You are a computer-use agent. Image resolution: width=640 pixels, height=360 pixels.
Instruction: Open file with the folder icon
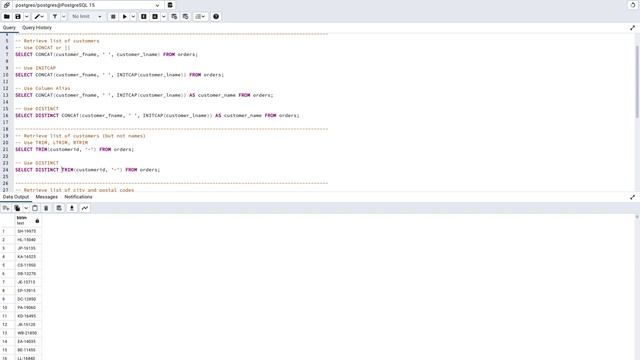7,17
